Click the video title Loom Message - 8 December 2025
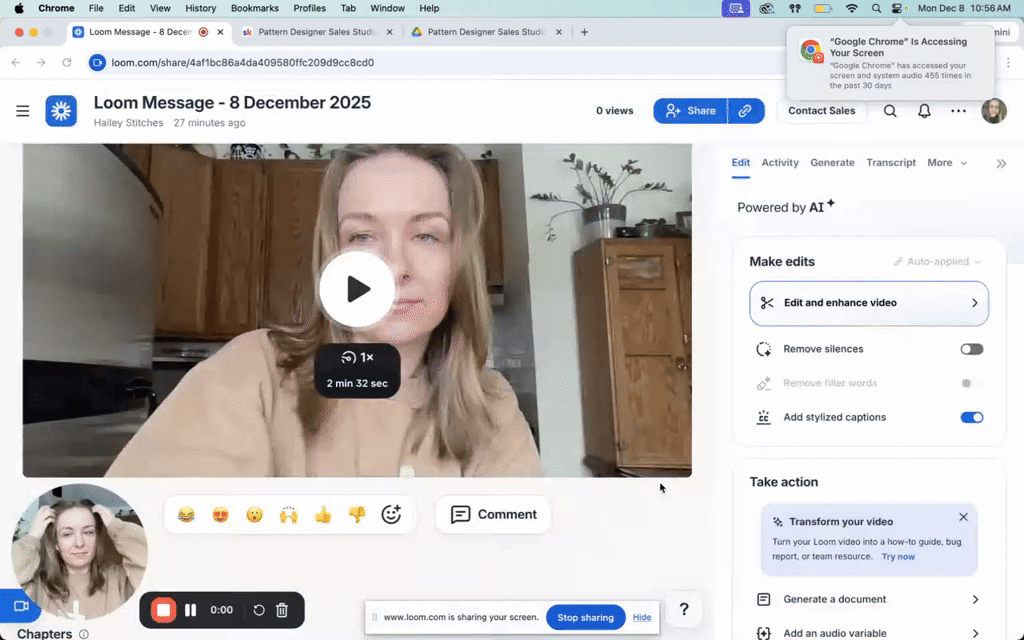The image size is (1024, 640). point(232,103)
